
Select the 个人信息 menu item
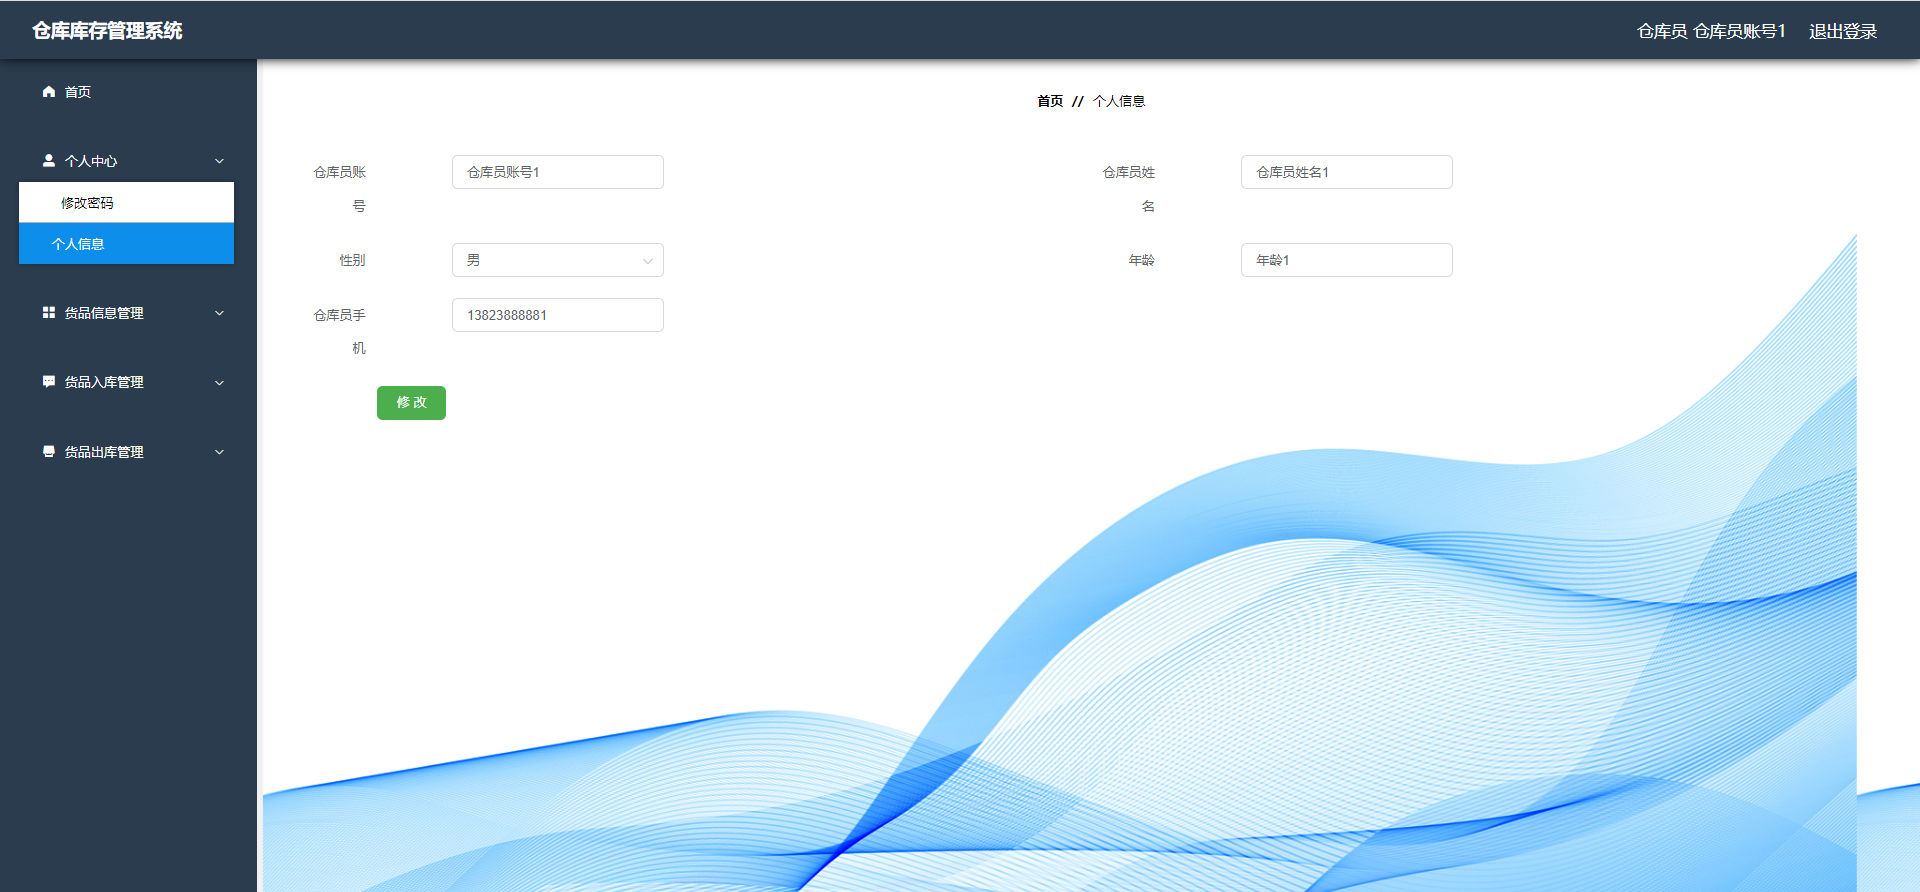[126, 244]
